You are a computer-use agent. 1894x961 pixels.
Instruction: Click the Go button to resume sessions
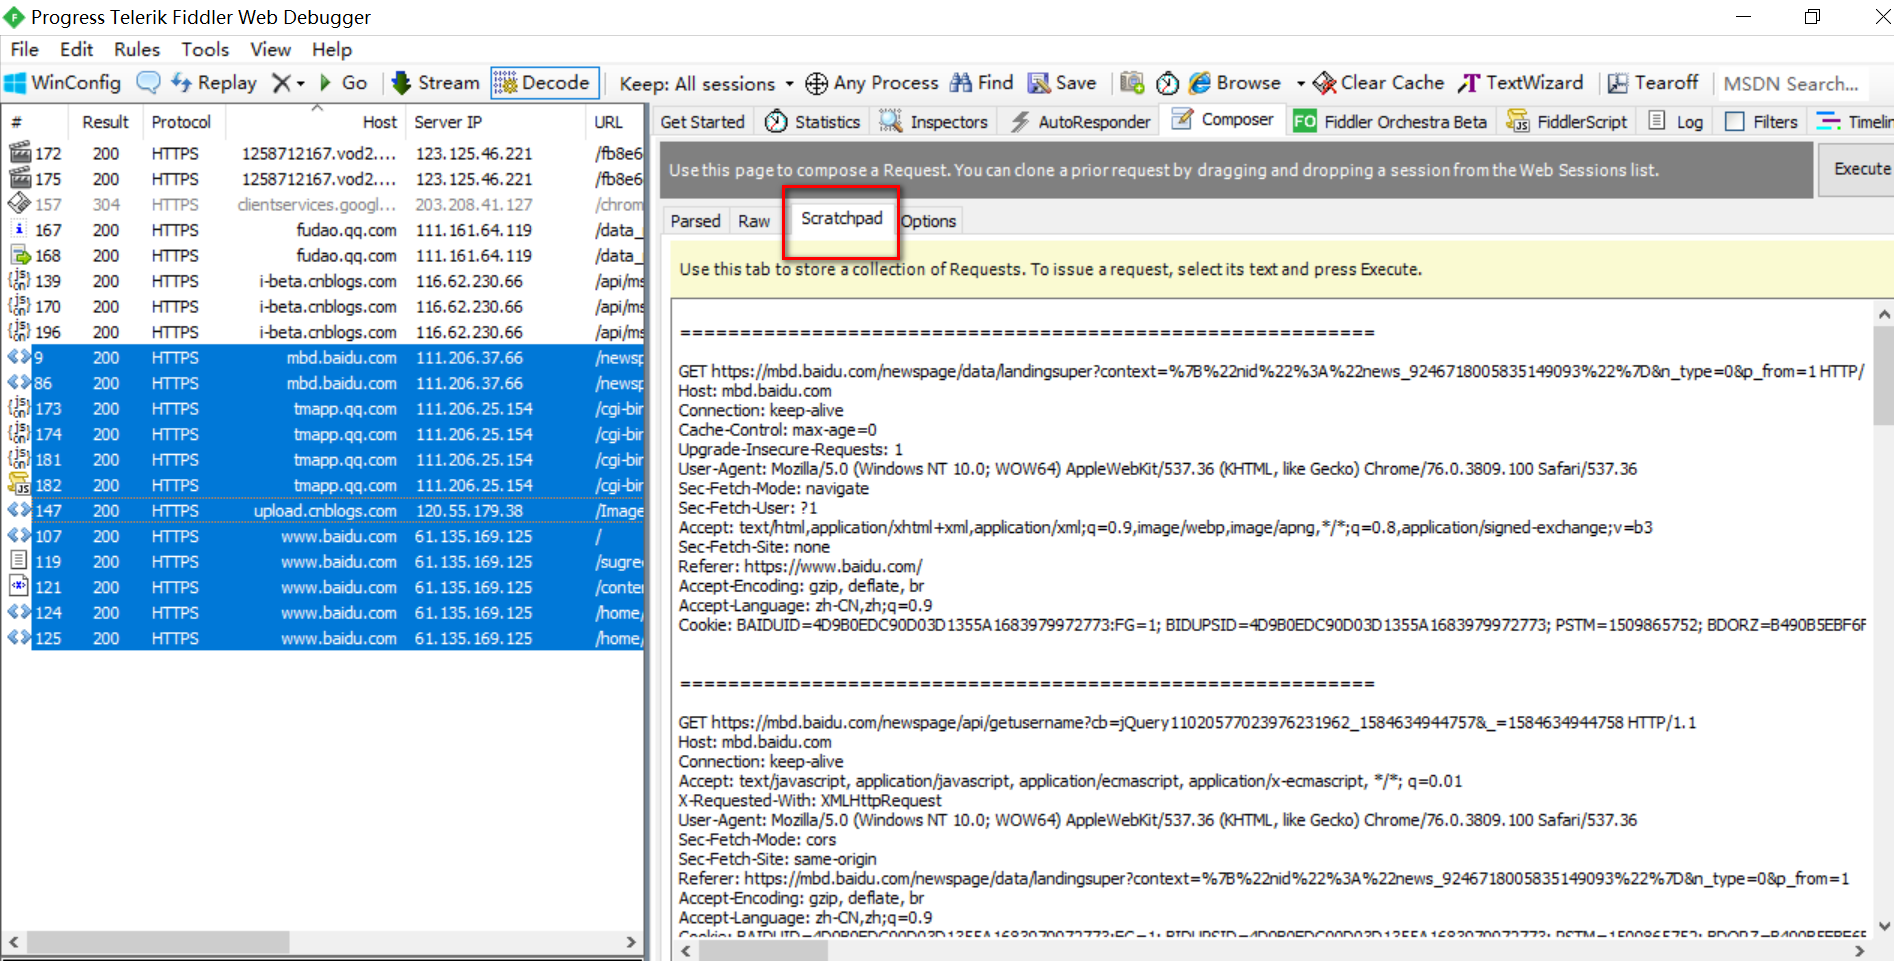pyautogui.click(x=344, y=83)
